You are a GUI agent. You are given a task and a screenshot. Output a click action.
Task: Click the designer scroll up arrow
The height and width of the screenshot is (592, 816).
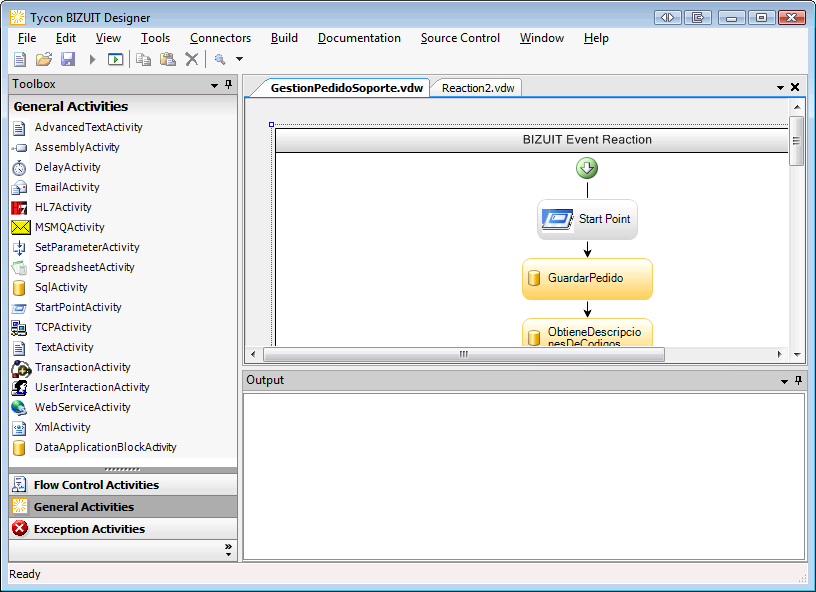[797, 107]
